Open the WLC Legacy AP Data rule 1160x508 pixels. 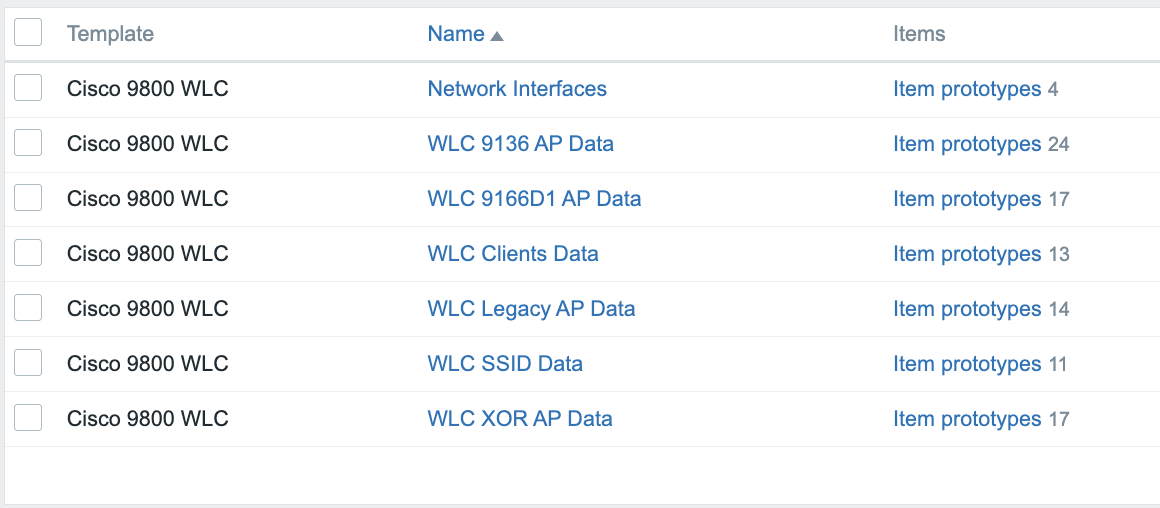click(531, 309)
